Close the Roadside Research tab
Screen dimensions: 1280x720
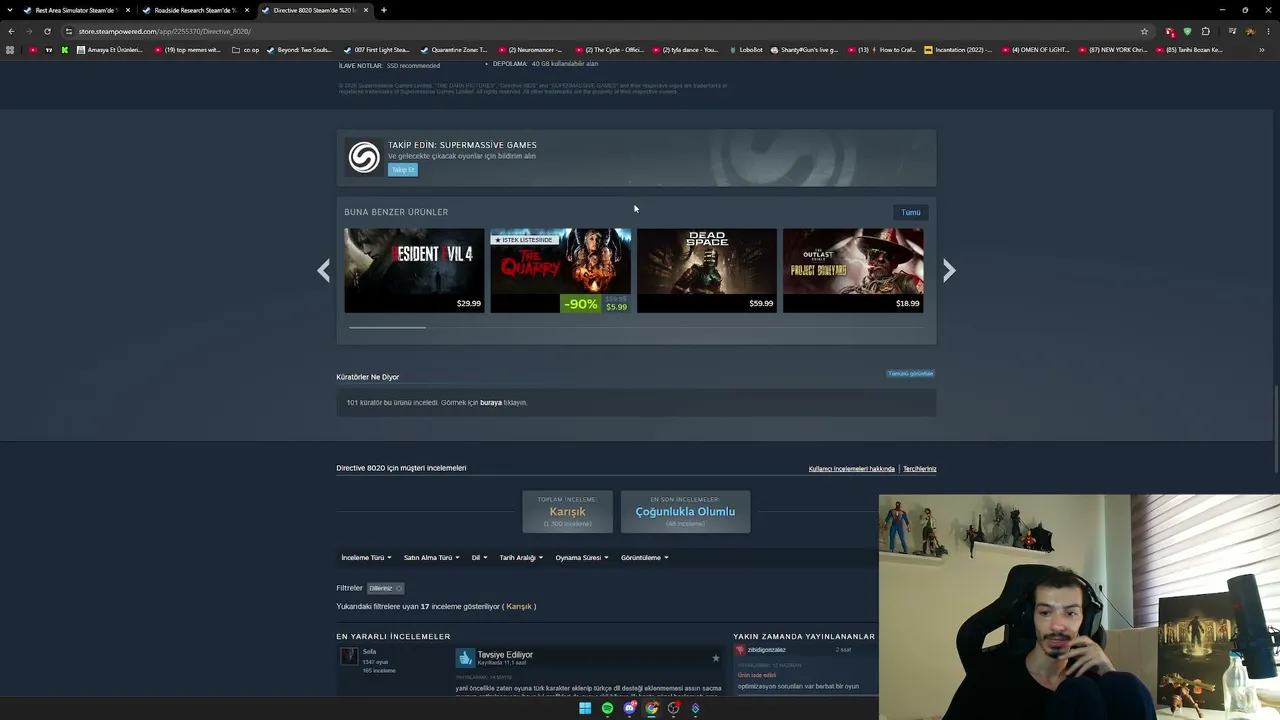247,10
